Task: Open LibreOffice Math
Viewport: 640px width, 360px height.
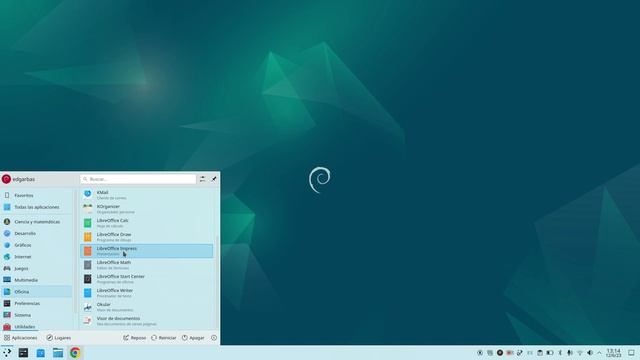Action: [x=147, y=265]
